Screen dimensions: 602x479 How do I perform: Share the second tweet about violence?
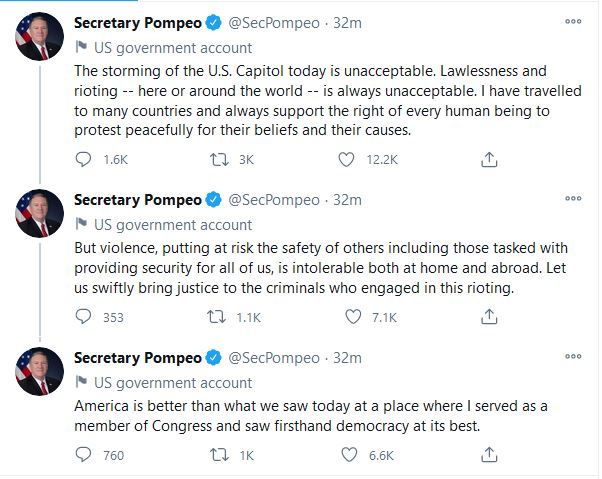[489, 317]
